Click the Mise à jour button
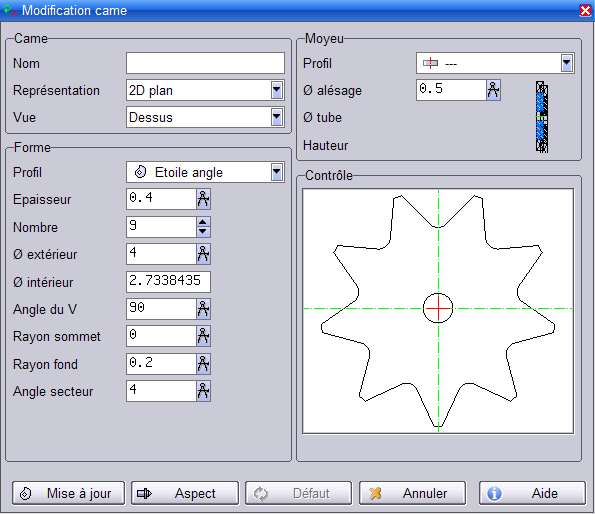The image size is (595, 514). click(69, 493)
